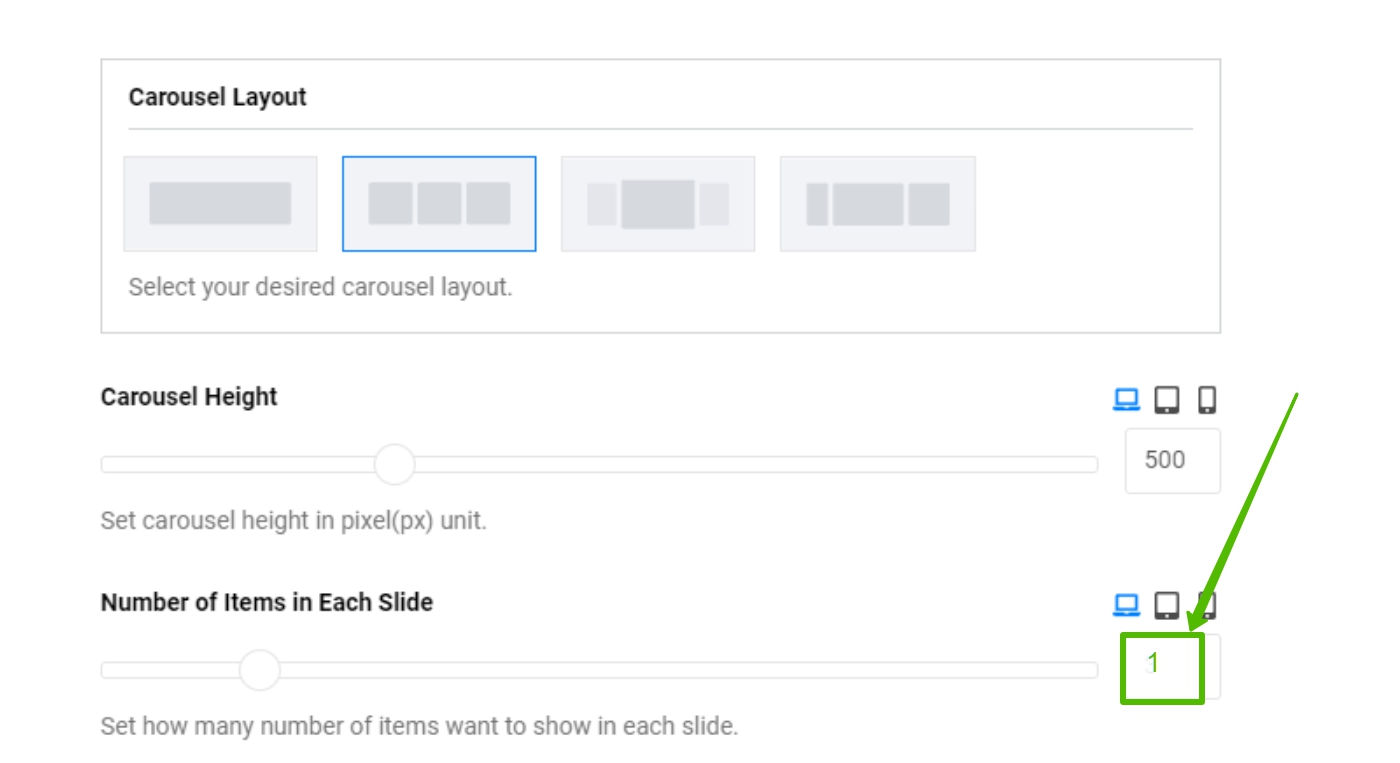
Task: Click the Number of Items in Each Slide label
Action: point(267,603)
